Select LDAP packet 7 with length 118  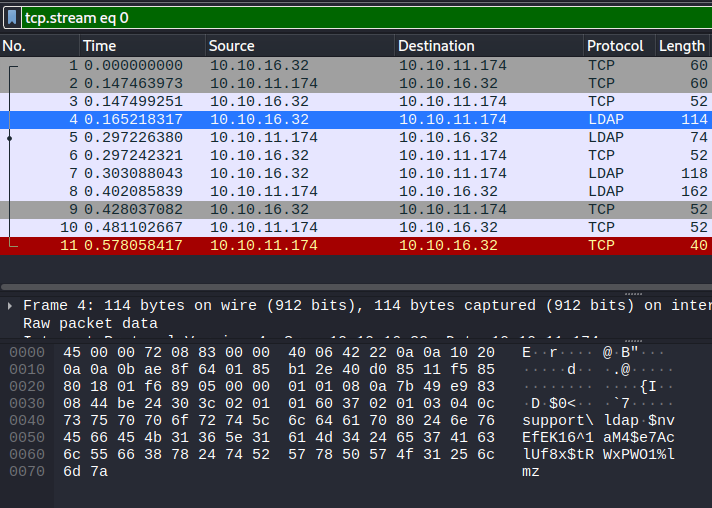(356, 174)
